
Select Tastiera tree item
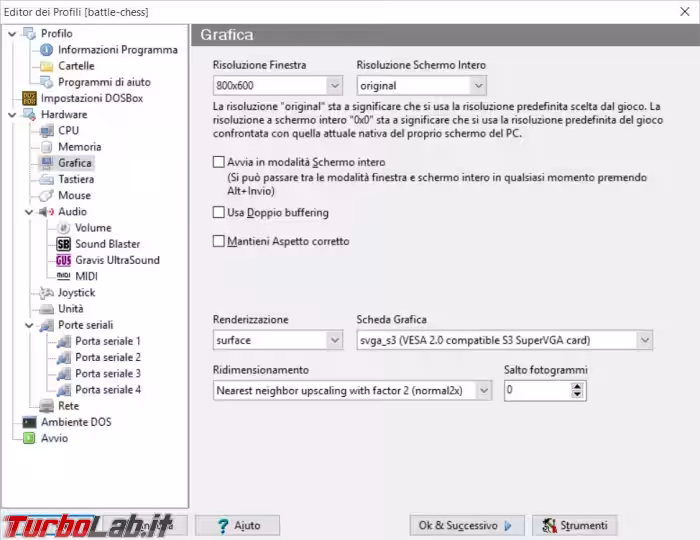(76, 179)
